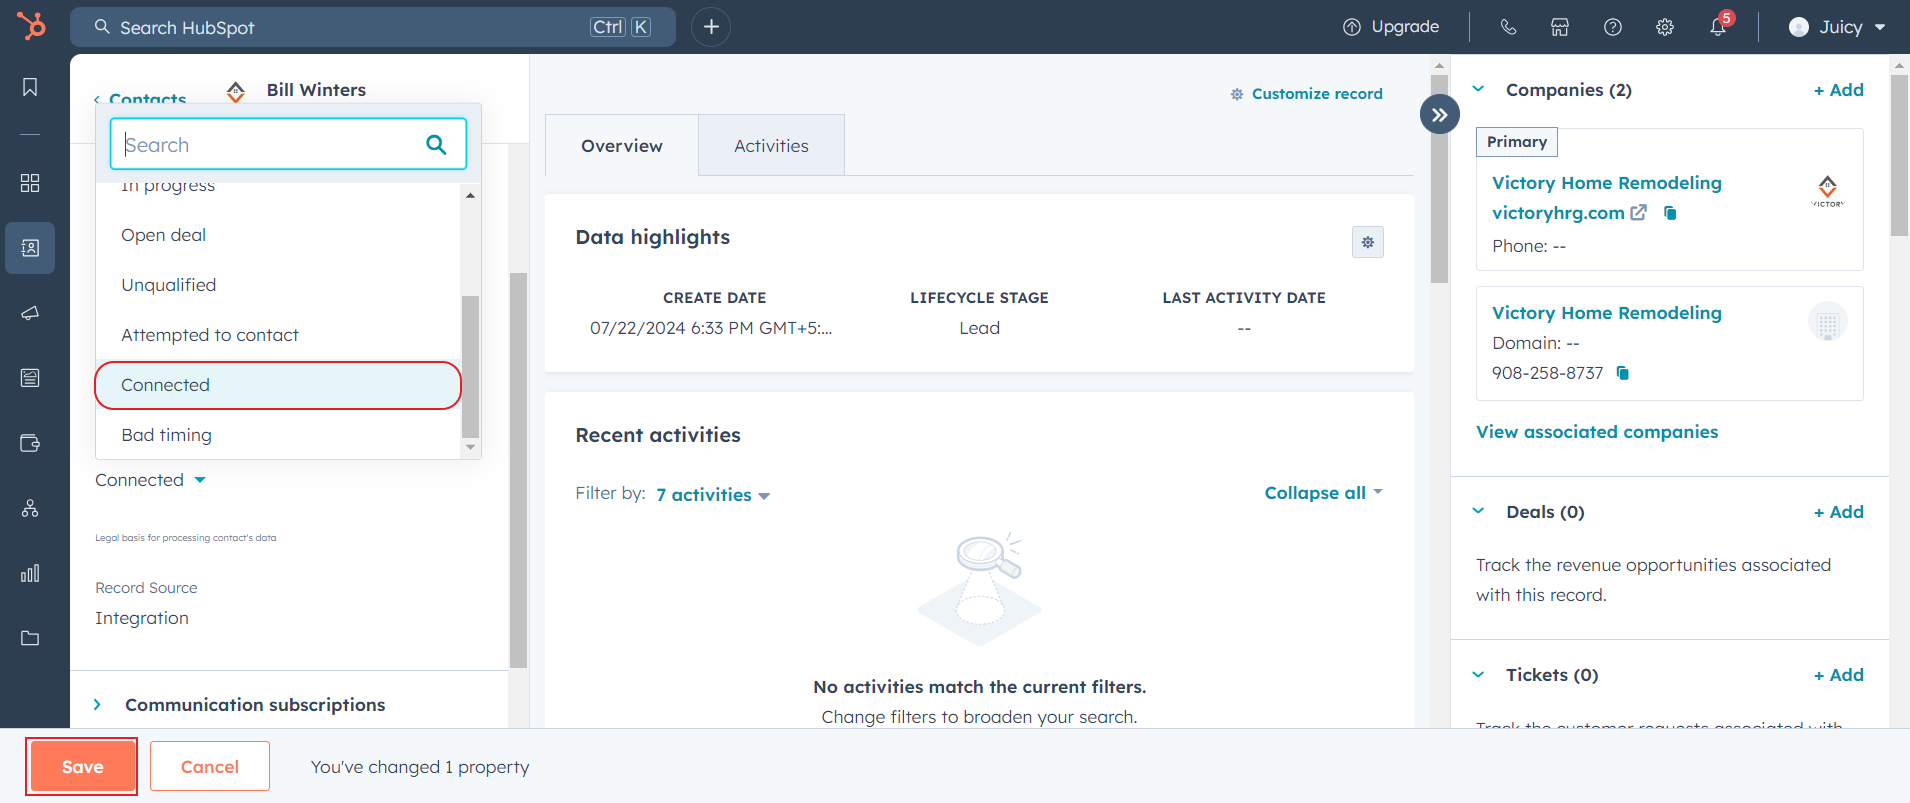1910x803 pixels.
Task: Open the Collapse all dropdown
Action: pyautogui.click(x=1323, y=493)
